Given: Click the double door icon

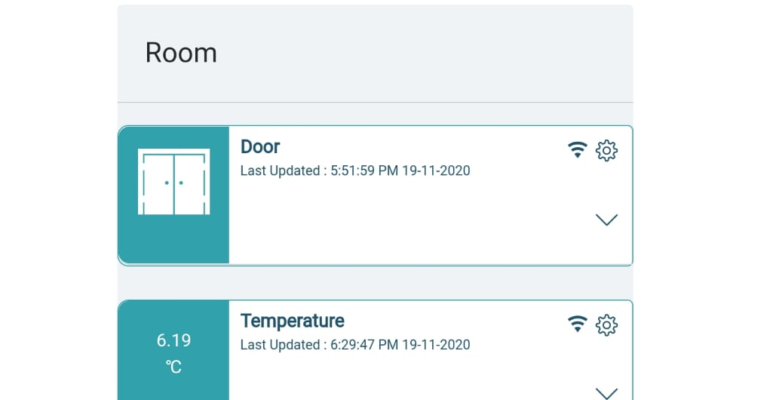Looking at the screenshot, I should point(174,182).
